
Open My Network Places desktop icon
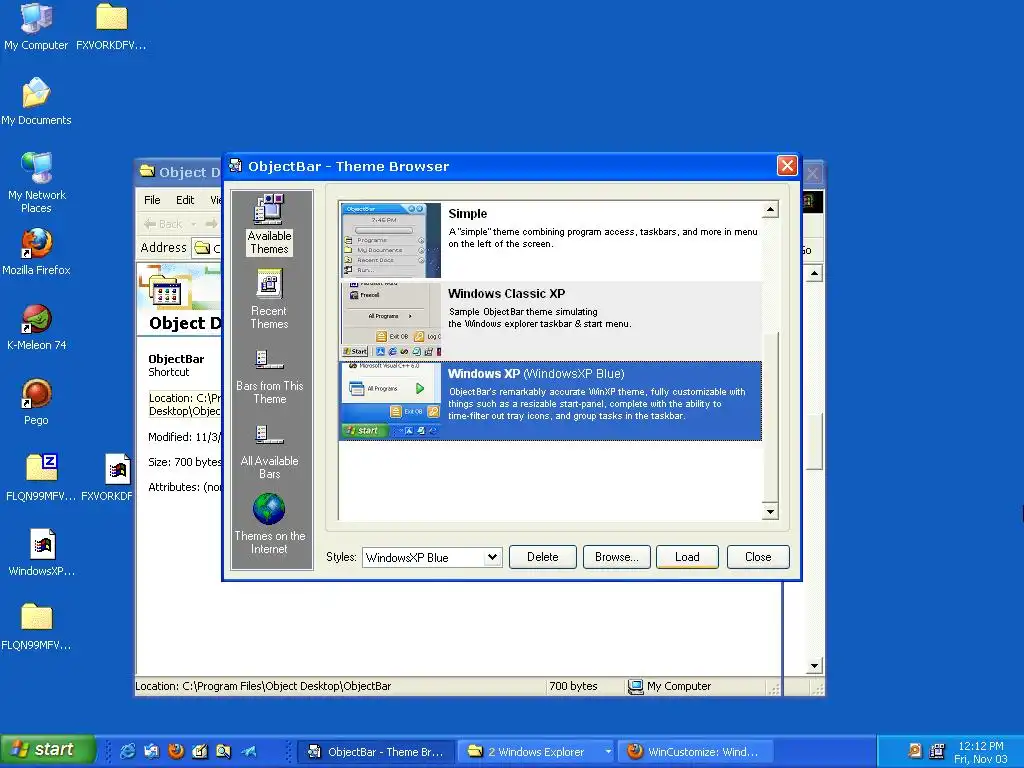coord(36,182)
